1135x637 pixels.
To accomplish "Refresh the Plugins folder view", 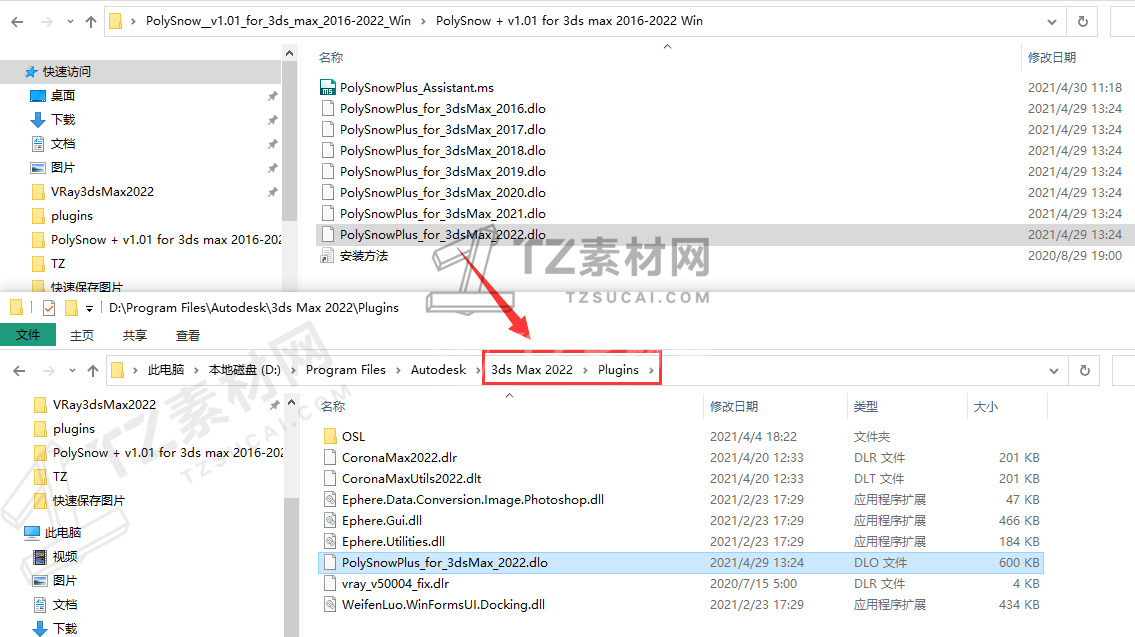I will 1084,371.
